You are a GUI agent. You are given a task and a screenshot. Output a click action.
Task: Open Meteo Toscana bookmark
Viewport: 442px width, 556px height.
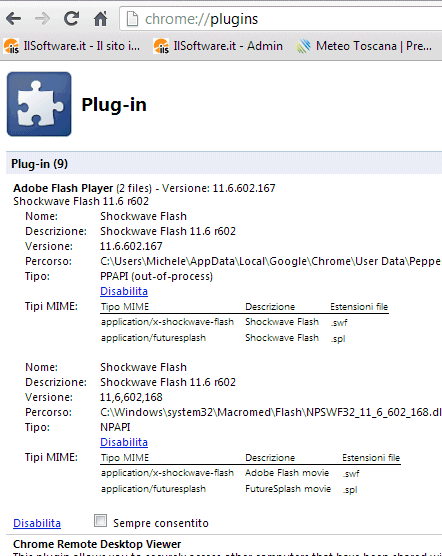click(x=364, y=46)
